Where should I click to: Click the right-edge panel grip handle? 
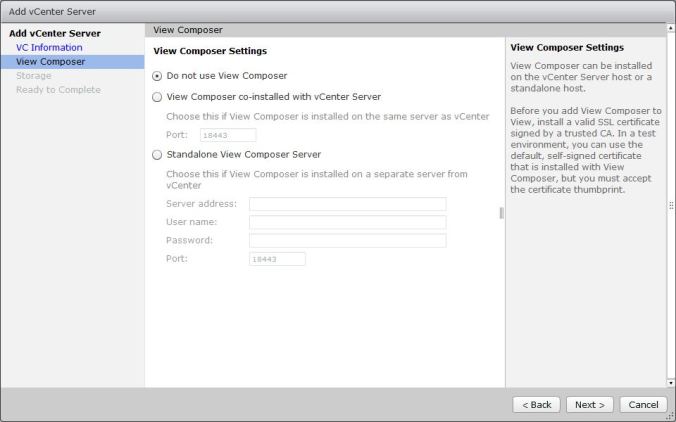pos(671,205)
